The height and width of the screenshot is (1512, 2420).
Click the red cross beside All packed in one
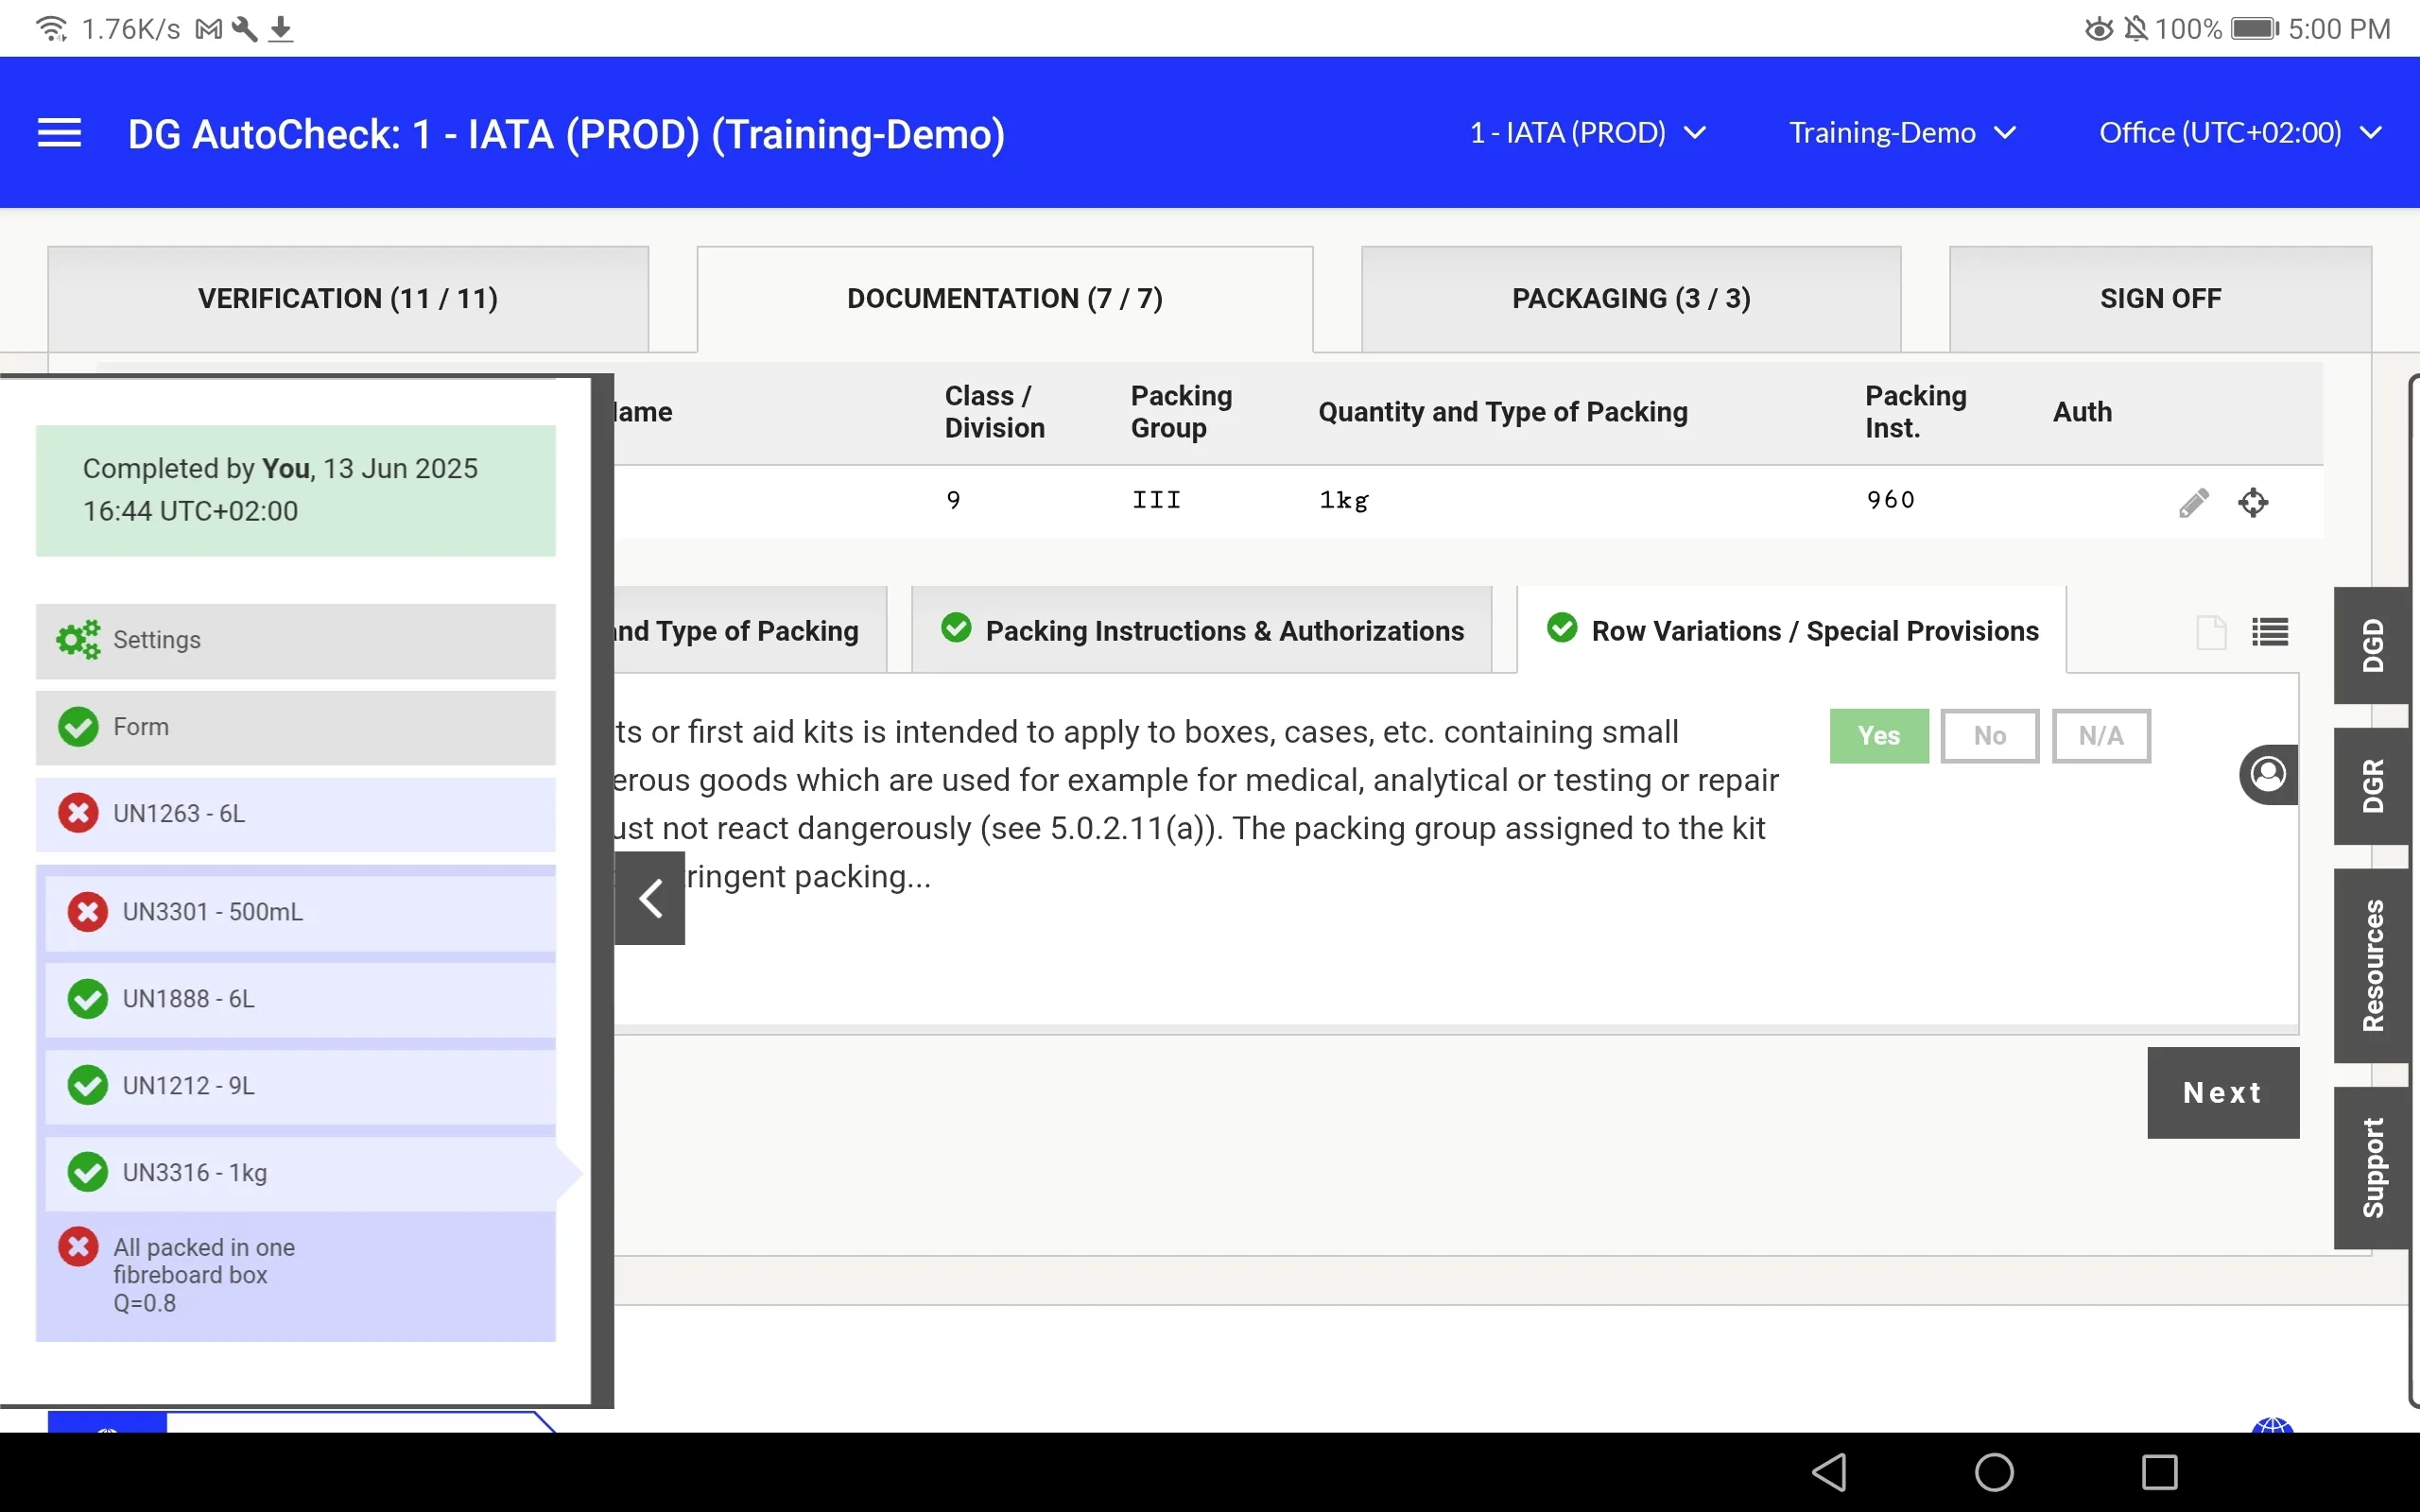78,1247
